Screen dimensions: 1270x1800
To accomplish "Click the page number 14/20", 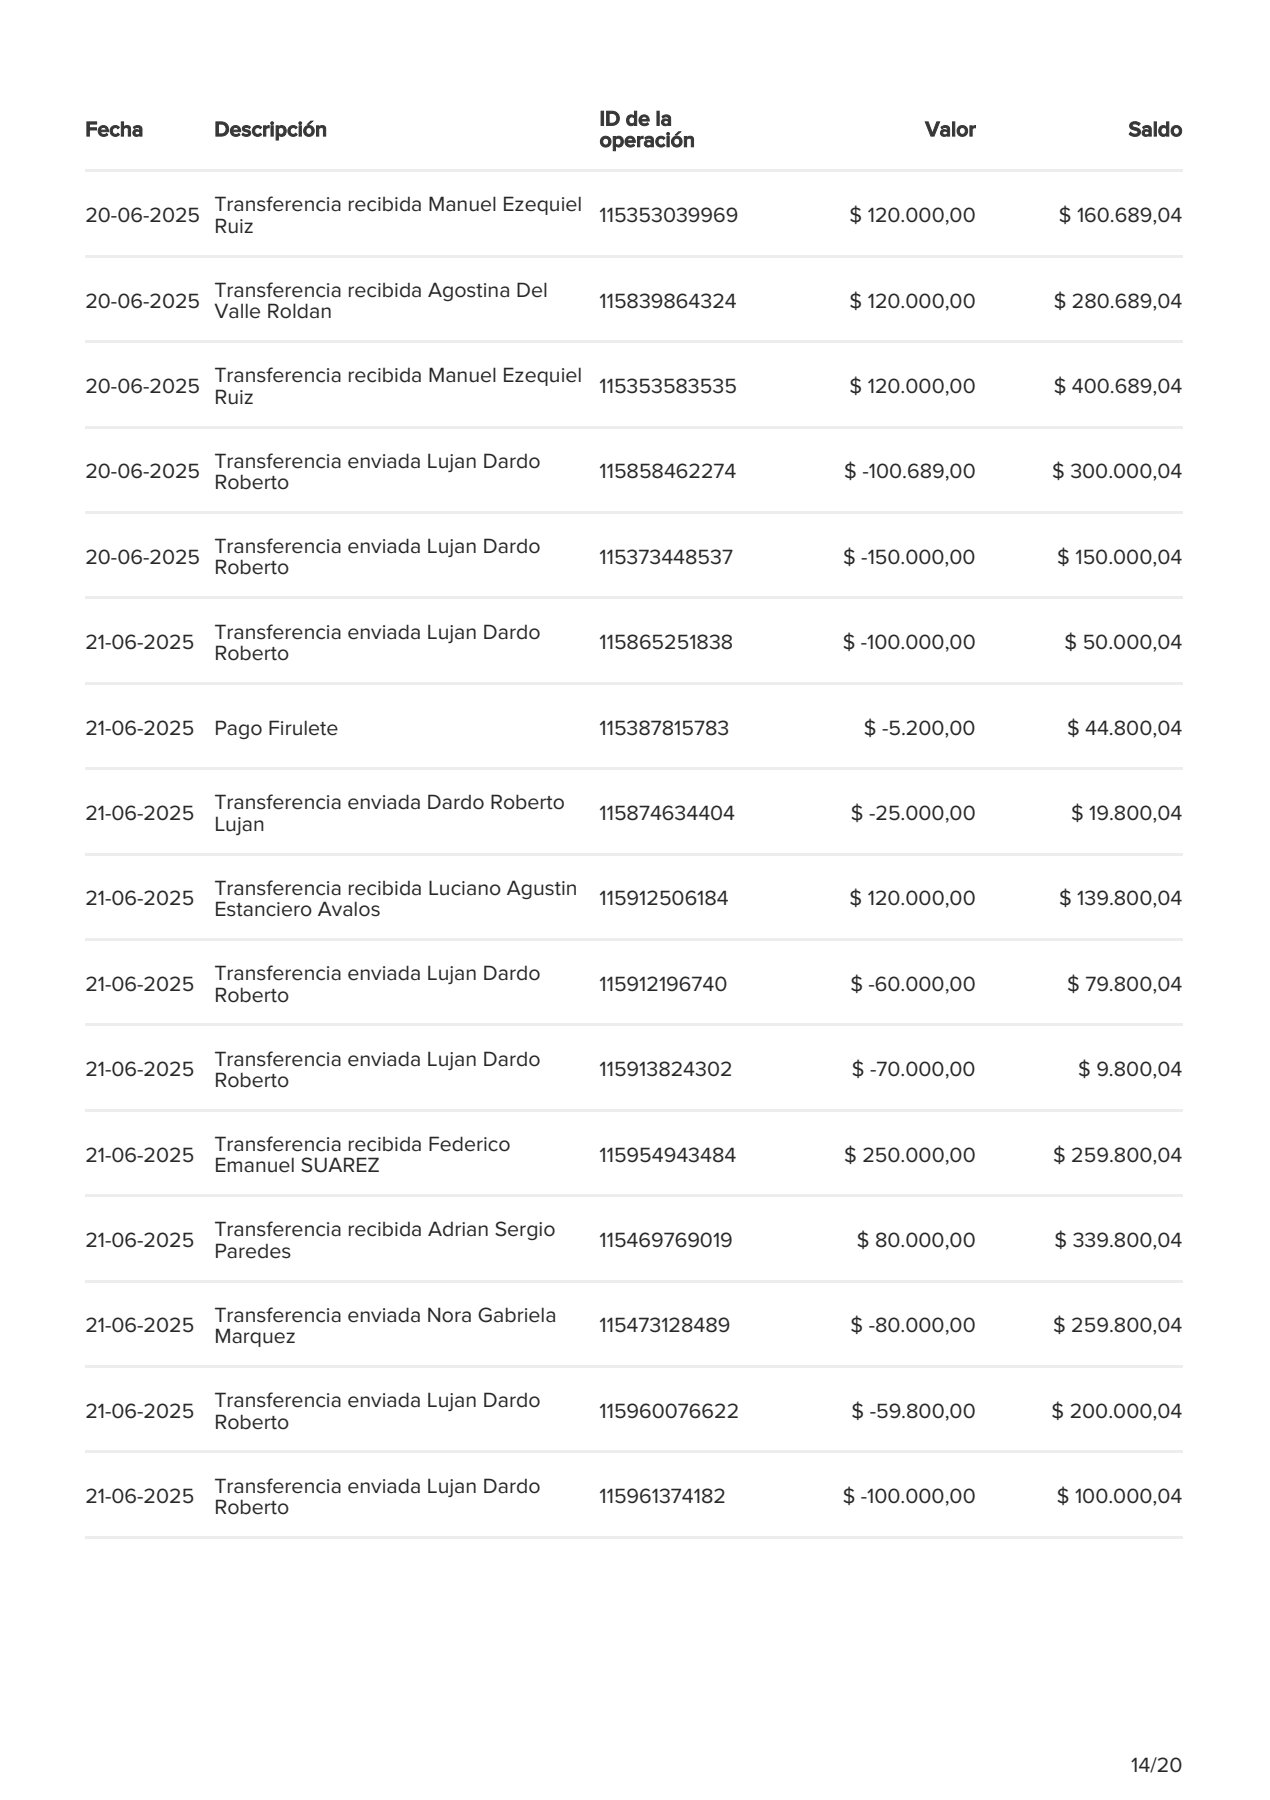I will [x=1156, y=1766].
